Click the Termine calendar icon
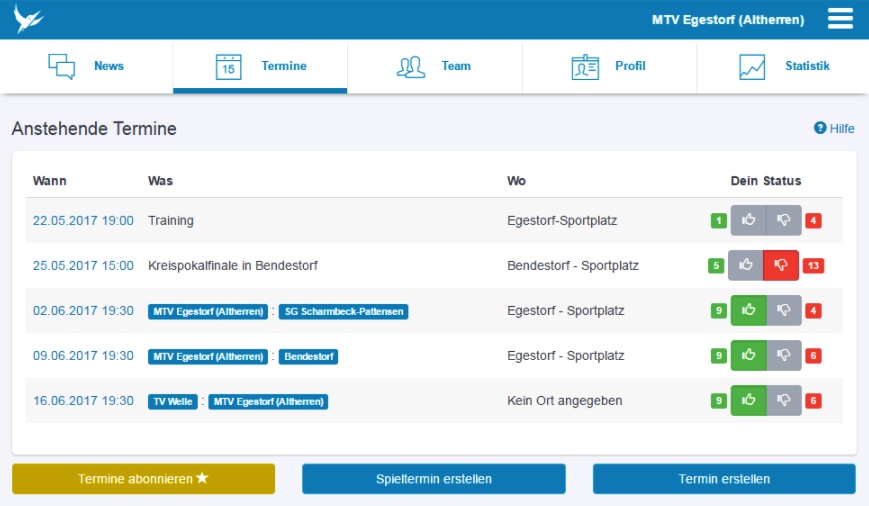The height and width of the screenshot is (506, 869). pos(228,67)
